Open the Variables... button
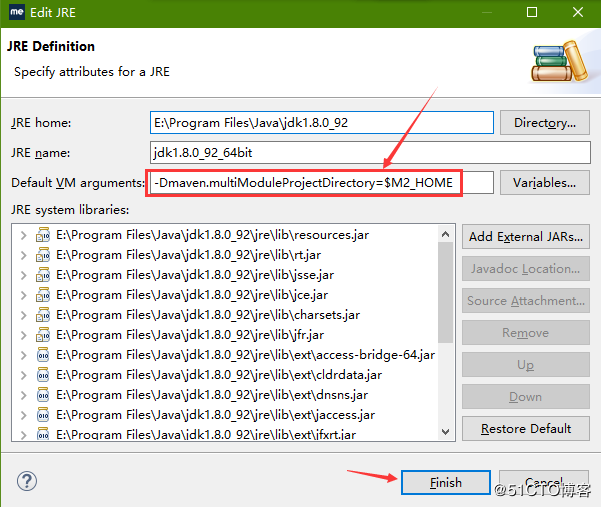Viewport: 601px width, 507px height. [545, 183]
